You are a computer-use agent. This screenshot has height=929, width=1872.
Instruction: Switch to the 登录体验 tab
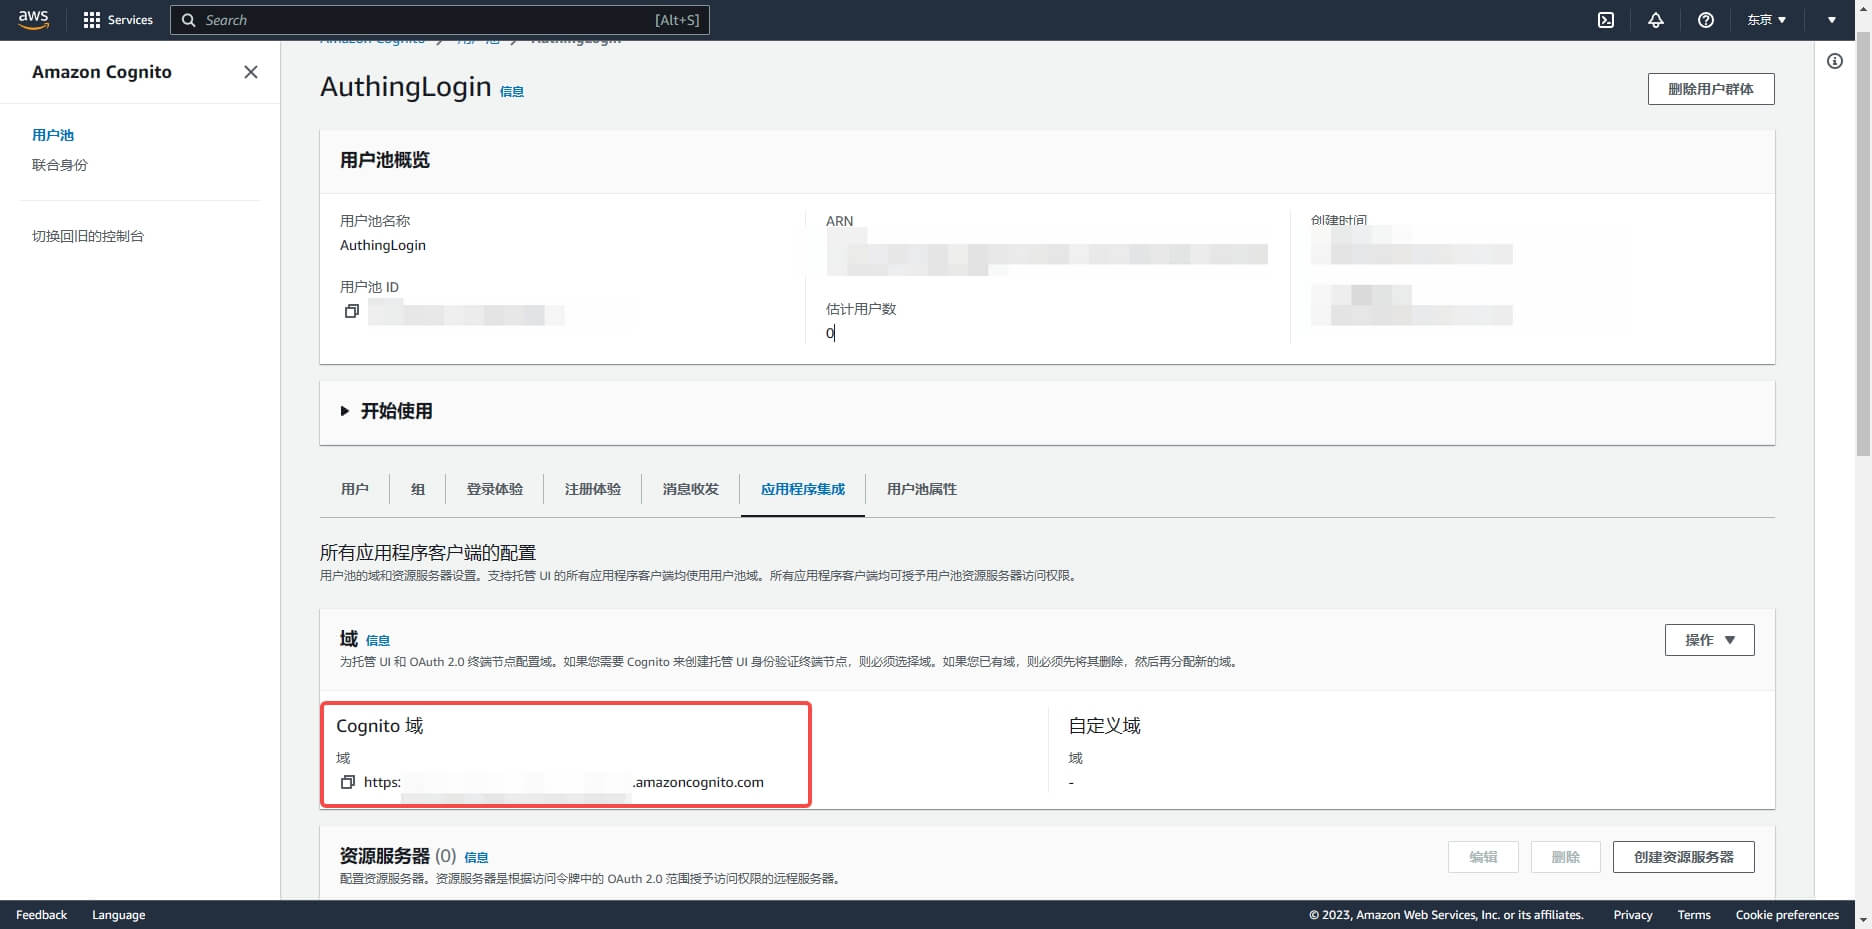pyautogui.click(x=495, y=489)
